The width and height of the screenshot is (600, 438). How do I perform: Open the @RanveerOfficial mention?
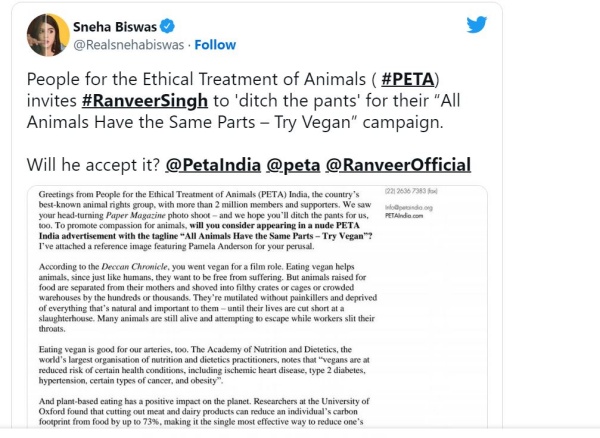(x=400, y=164)
